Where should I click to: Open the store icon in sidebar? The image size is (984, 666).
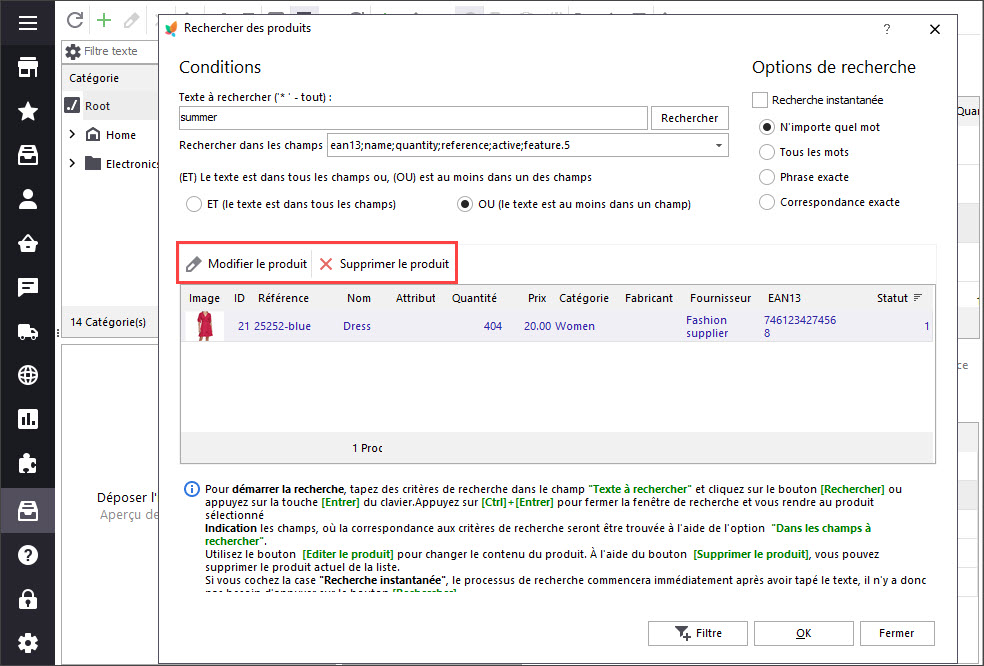coord(28,67)
